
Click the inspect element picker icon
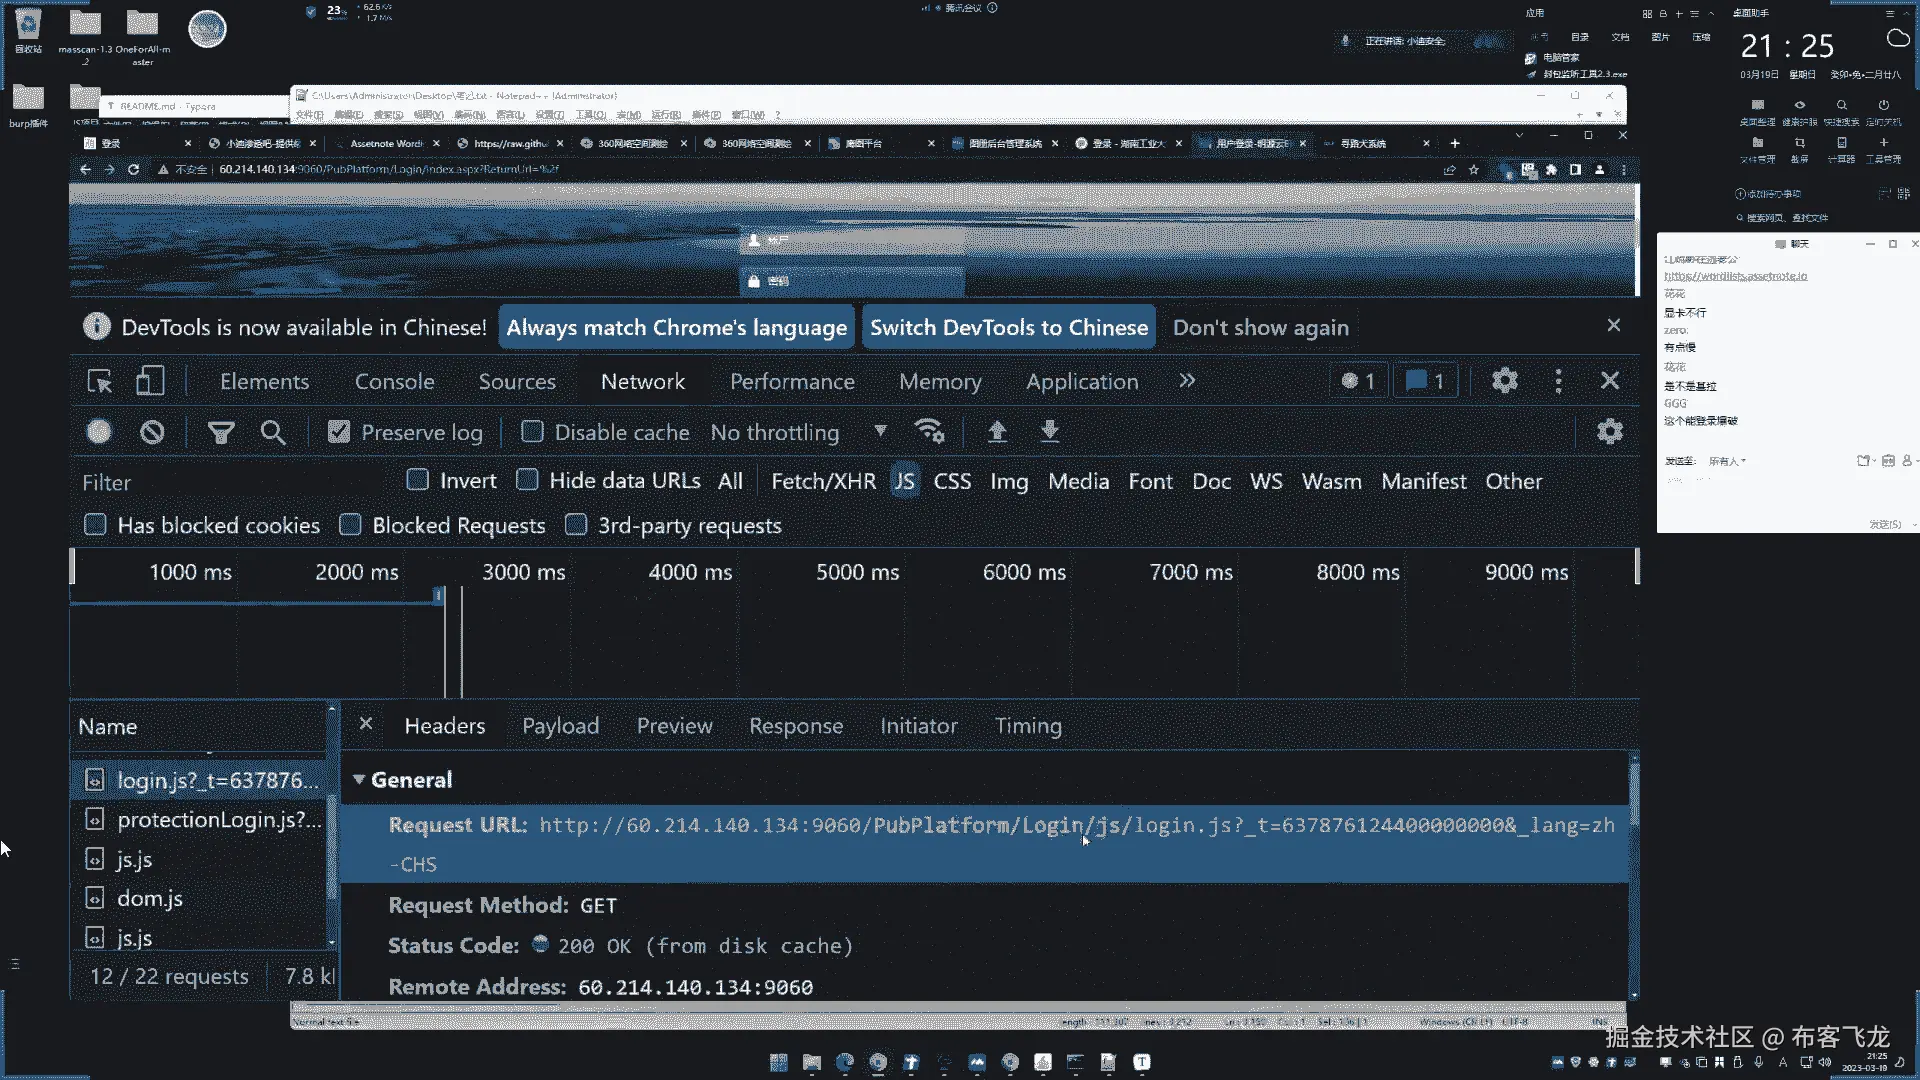[100, 381]
